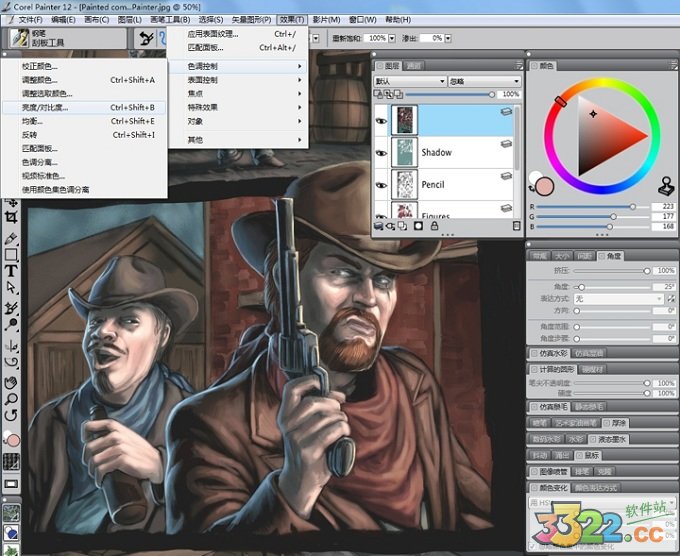The height and width of the screenshot is (556, 680).
Task: Select the Text tool in the toolbox
Action: [x=11, y=271]
